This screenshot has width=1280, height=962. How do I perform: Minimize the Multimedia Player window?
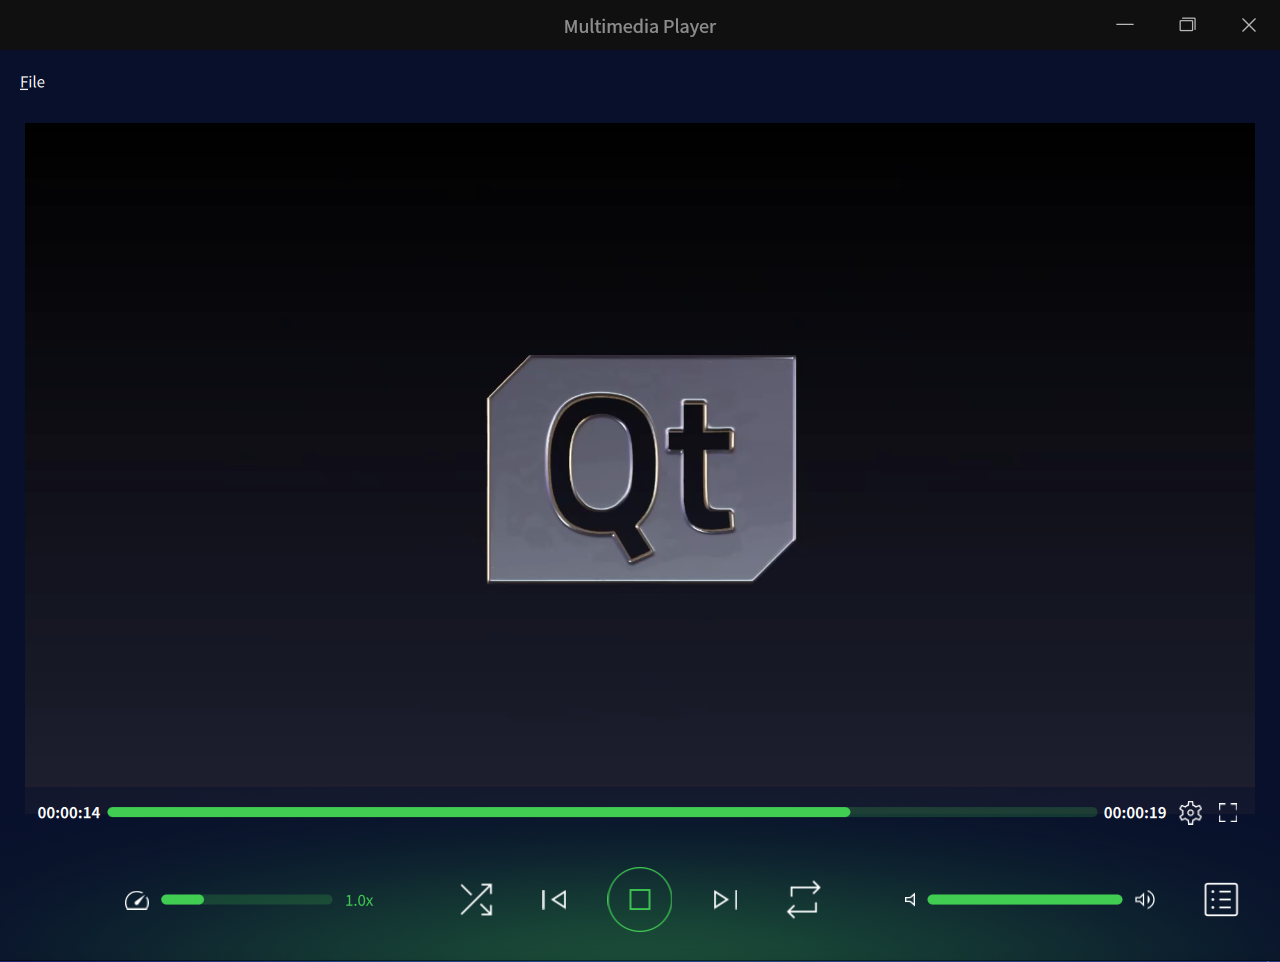(x=1125, y=25)
